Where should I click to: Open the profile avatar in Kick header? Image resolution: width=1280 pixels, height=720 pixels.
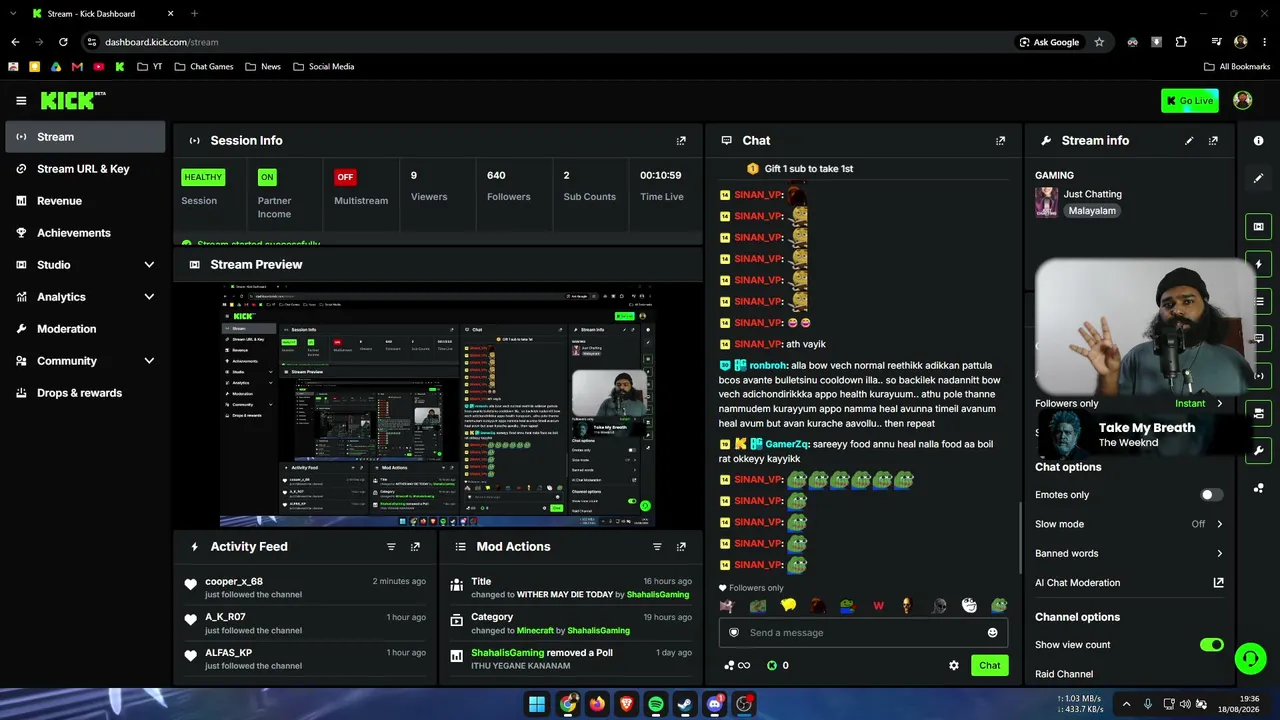1243,100
